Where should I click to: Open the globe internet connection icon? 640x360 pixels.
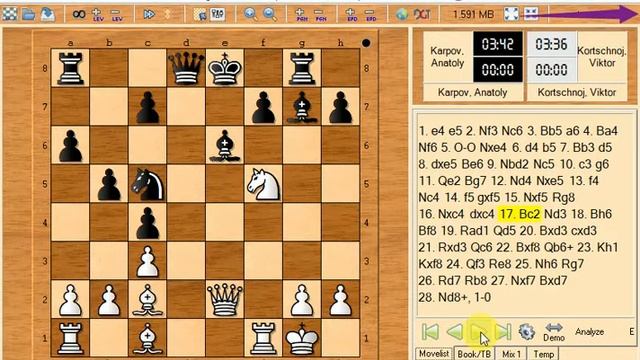pyautogui.click(x=402, y=14)
